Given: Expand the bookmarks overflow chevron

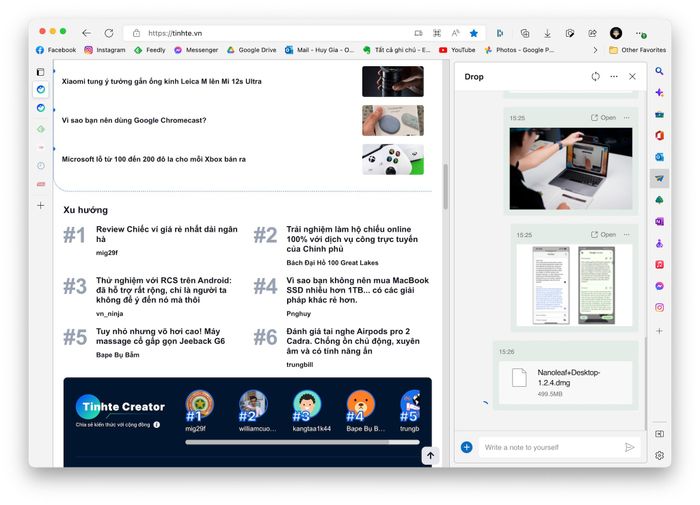Looking at the screenshot, I should click(x=595, y=50).
